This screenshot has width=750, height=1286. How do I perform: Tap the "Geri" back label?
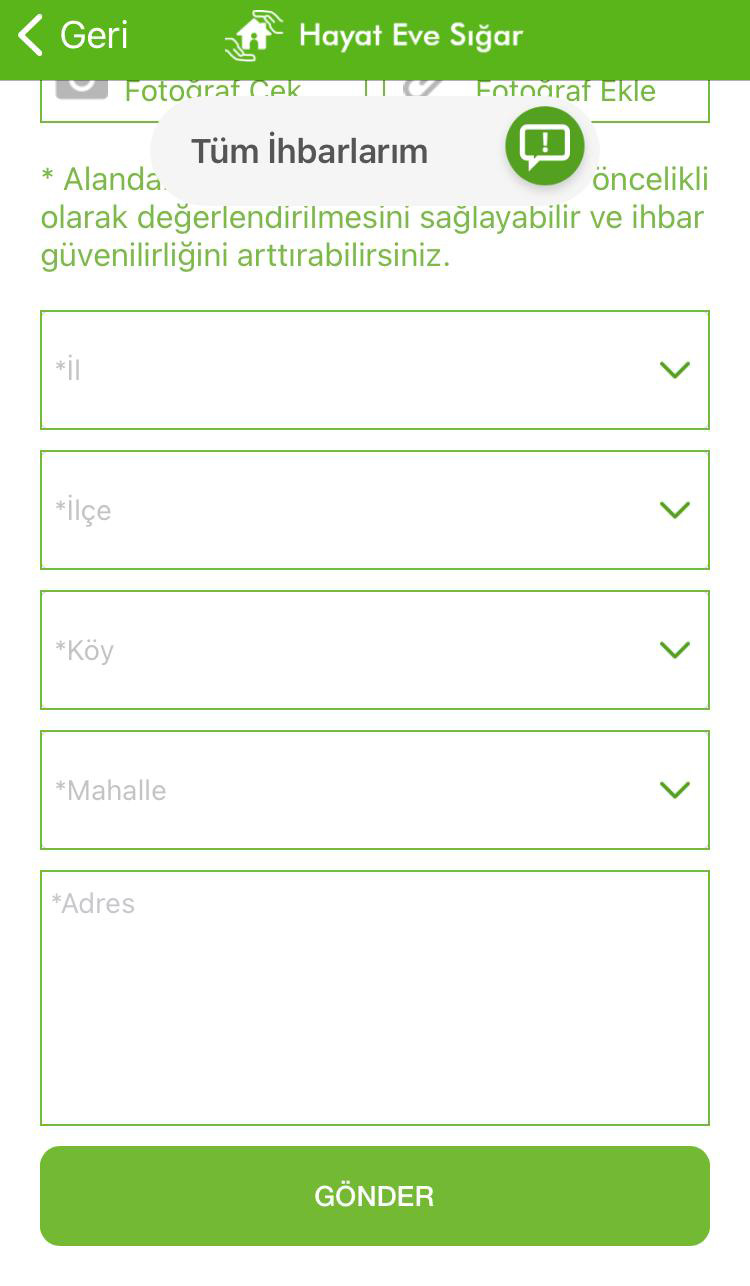coord(94,36)
